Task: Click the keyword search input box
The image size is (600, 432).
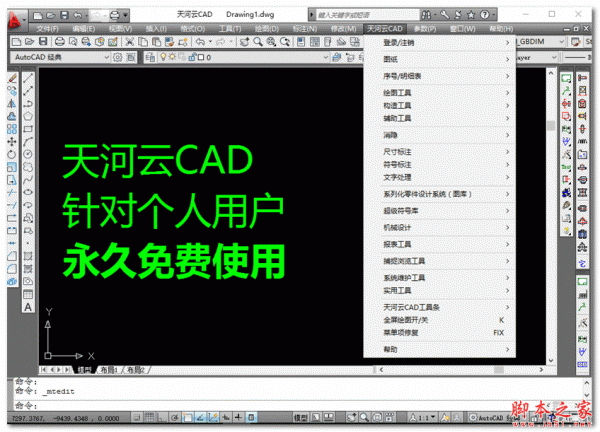Action: tap(367, 15)
